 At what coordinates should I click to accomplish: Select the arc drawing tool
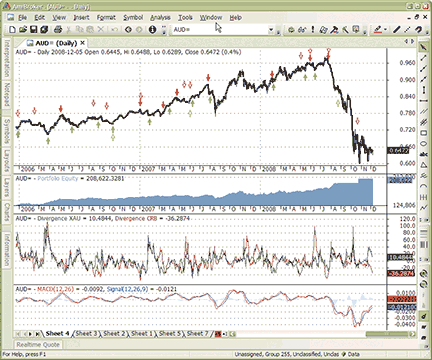[x=423, y=186]
